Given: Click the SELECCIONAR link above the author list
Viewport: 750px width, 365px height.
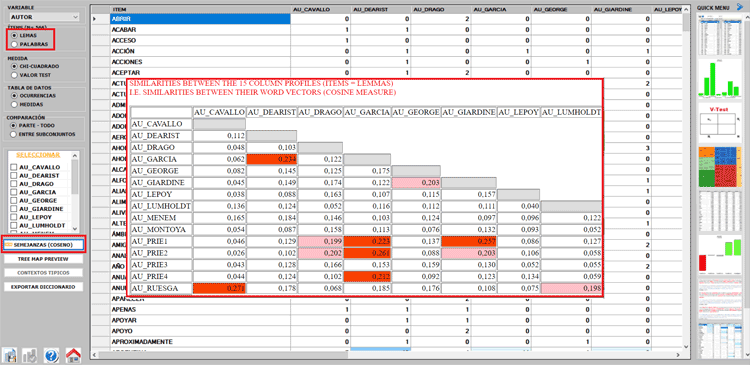Looking at the screenshot, I should (x=38, y=155).
